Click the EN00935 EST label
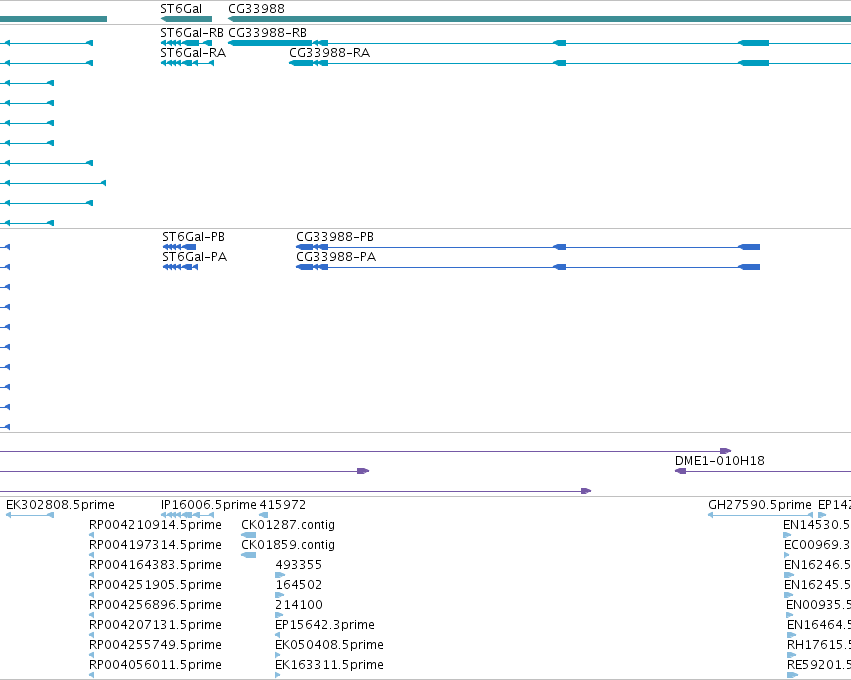This screenshot has width=851, height=680. [818, 605]
